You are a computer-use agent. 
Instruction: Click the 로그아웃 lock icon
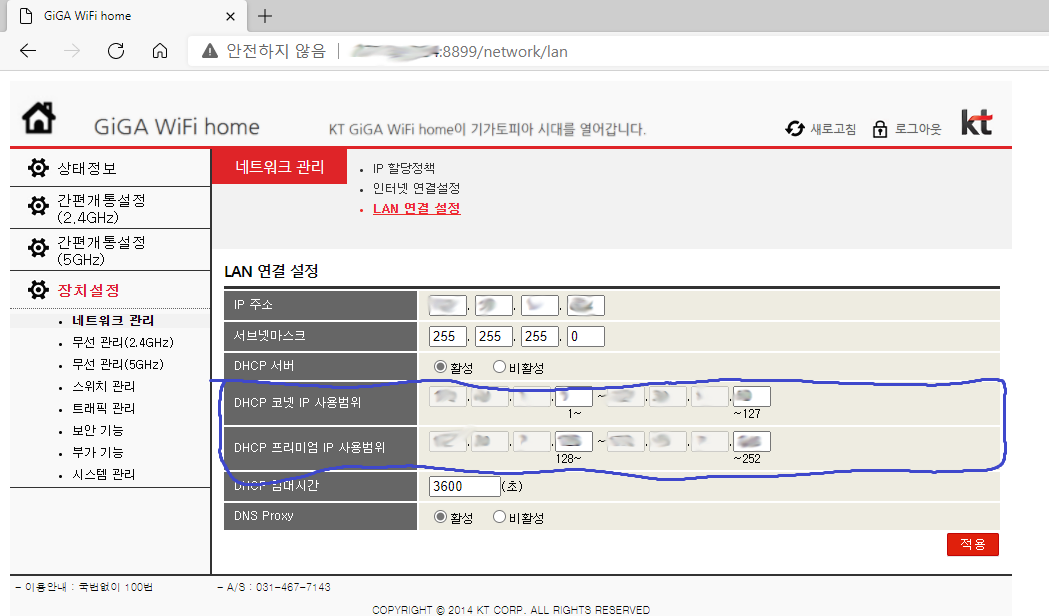880,129
